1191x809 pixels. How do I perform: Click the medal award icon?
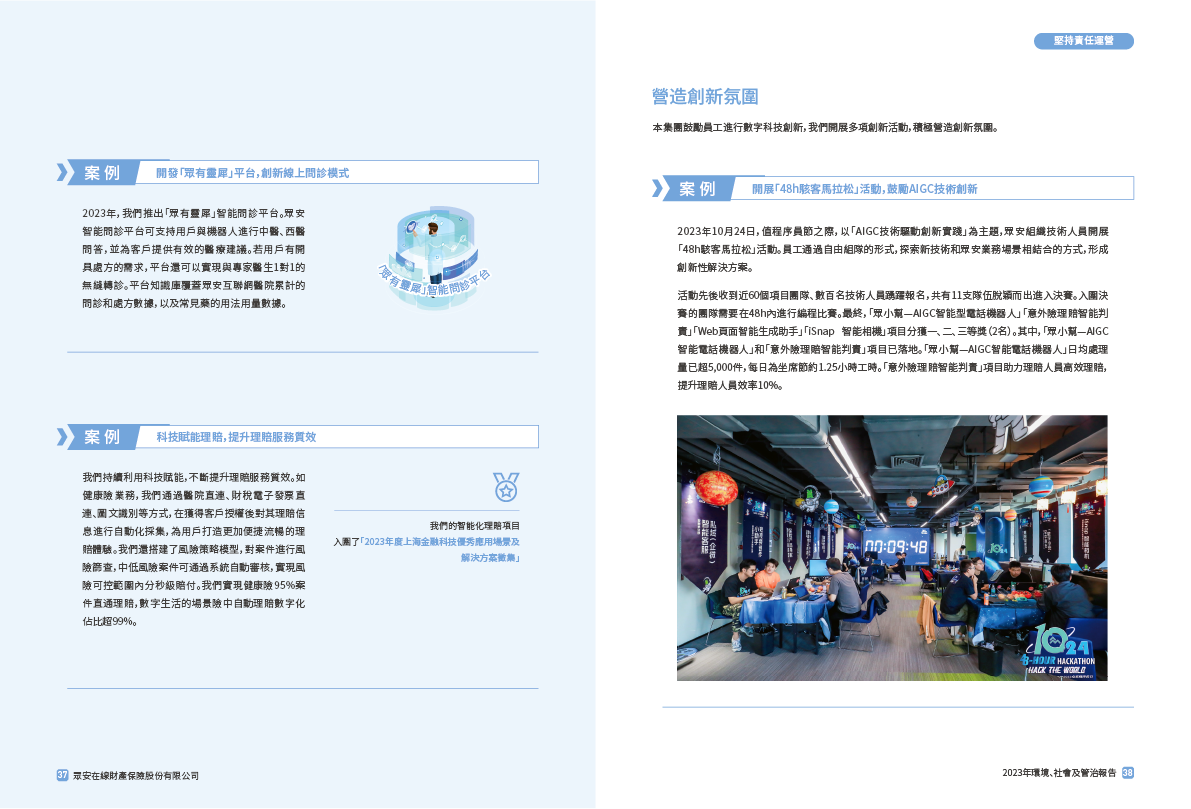(506, 487)
